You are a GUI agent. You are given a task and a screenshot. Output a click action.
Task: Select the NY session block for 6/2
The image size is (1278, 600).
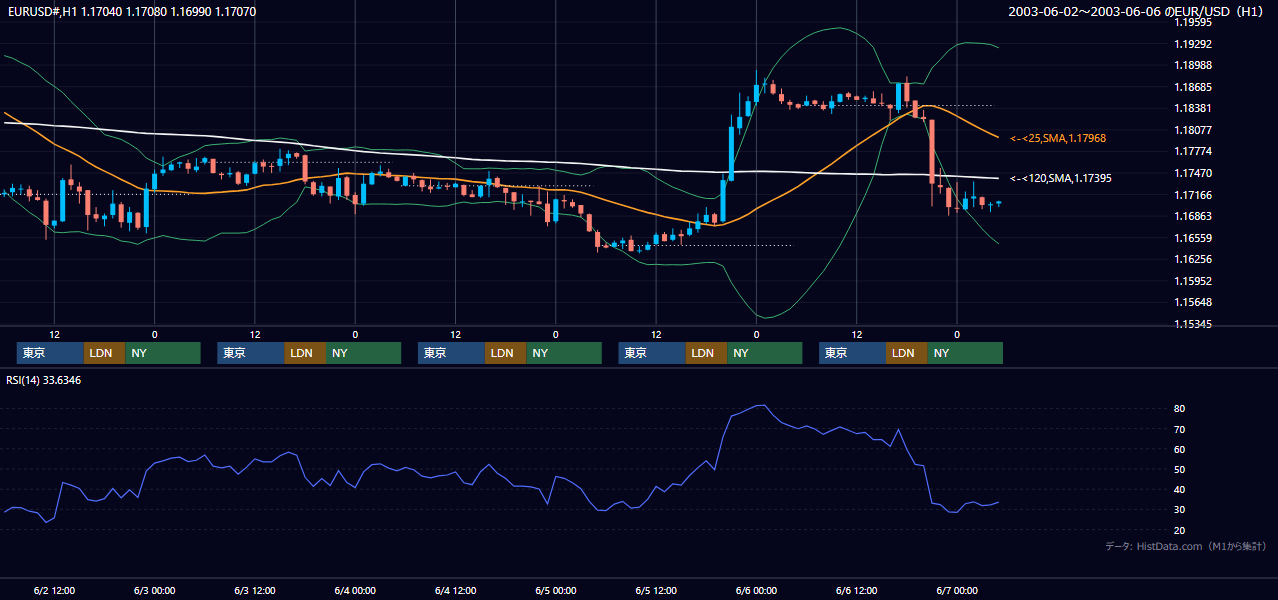click(163, 353)
